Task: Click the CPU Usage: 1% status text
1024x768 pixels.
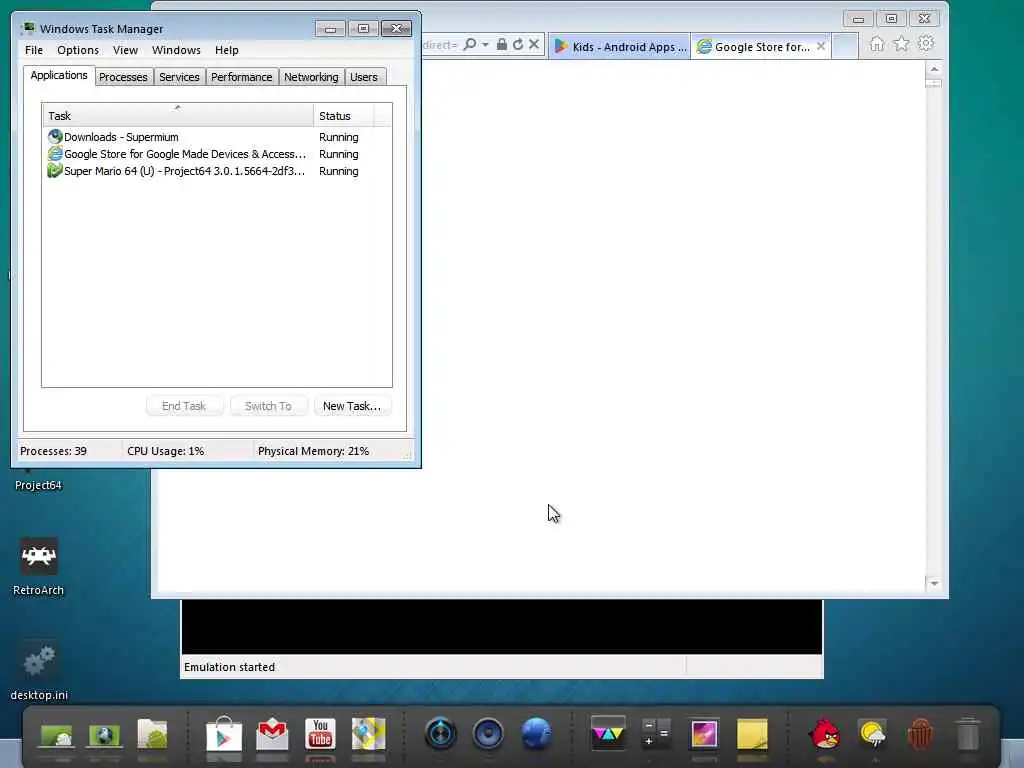Action: coord(166,451)
